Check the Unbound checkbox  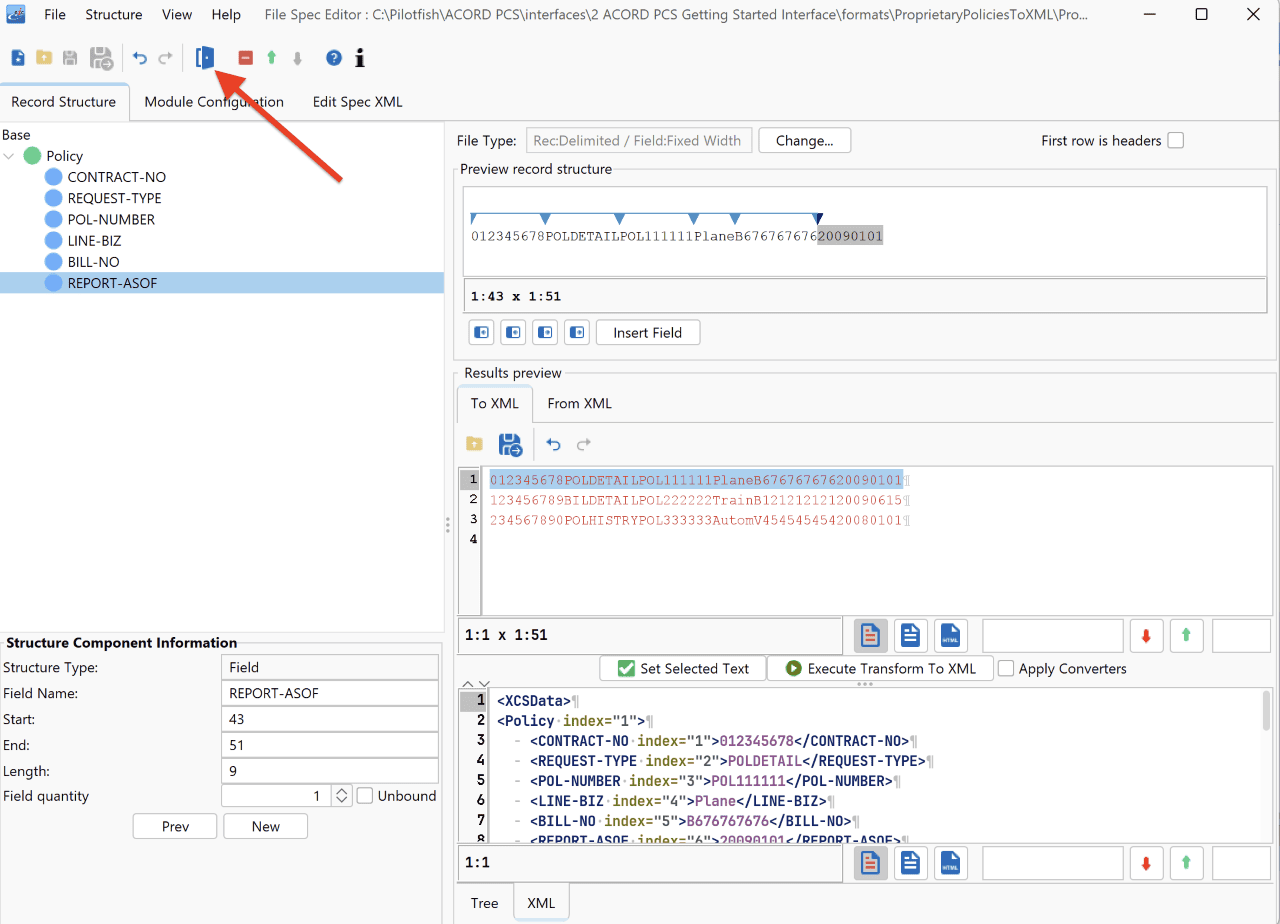tap(365, 796)
